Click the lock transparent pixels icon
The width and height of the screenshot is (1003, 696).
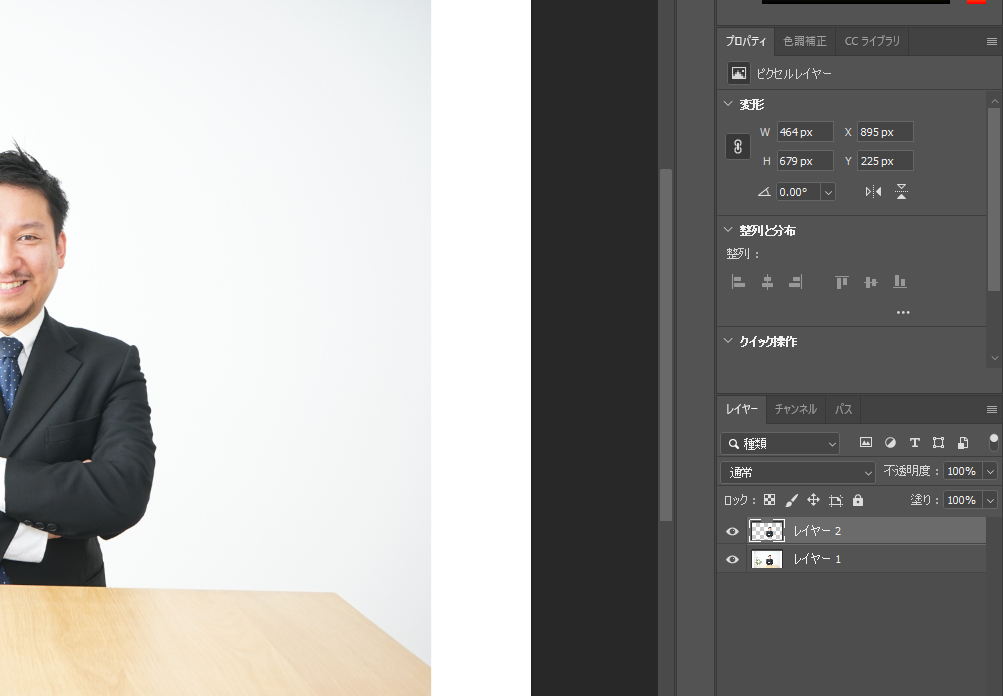pyautogui.click(x=769, y=500)
